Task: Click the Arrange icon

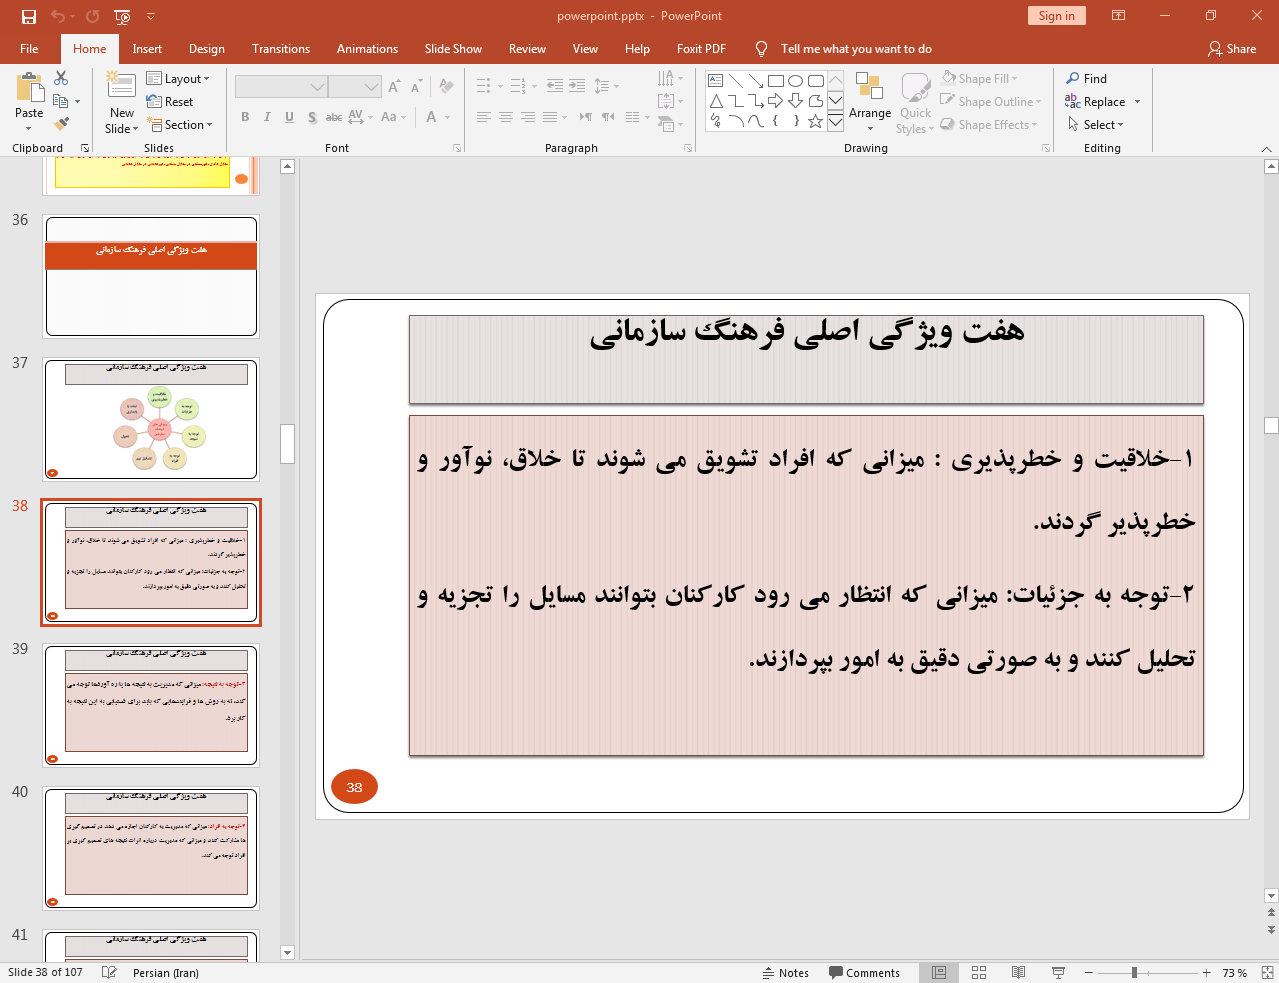Action: 869,87
